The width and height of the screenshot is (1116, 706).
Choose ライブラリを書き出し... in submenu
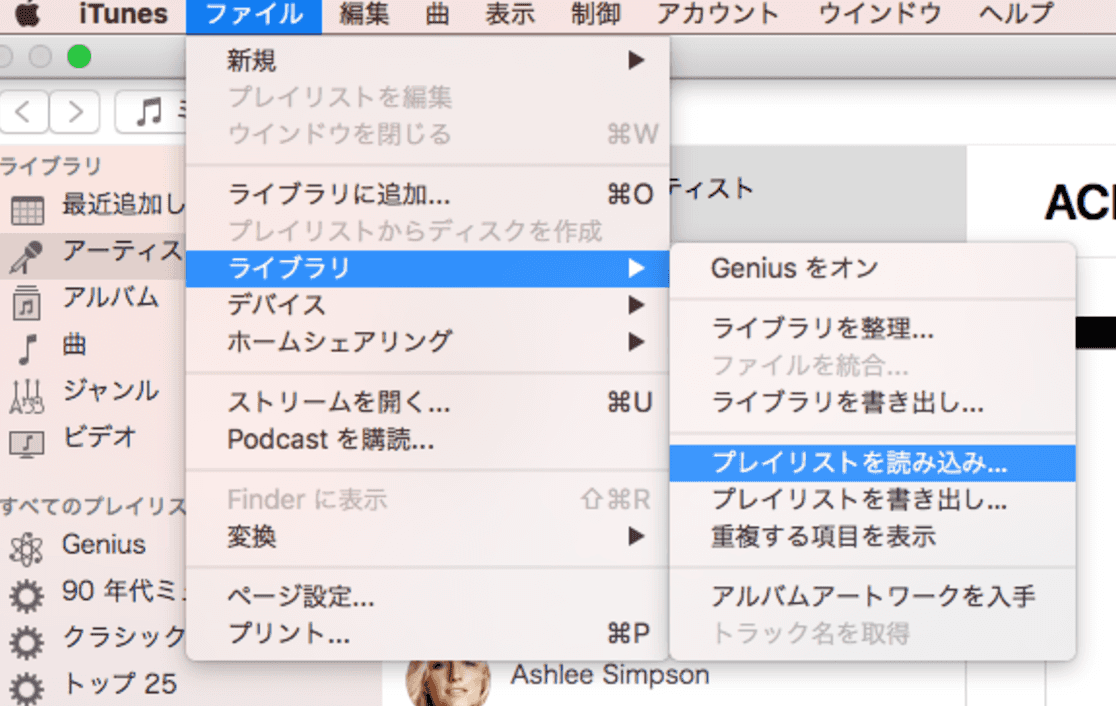click(x=873, y=403)
